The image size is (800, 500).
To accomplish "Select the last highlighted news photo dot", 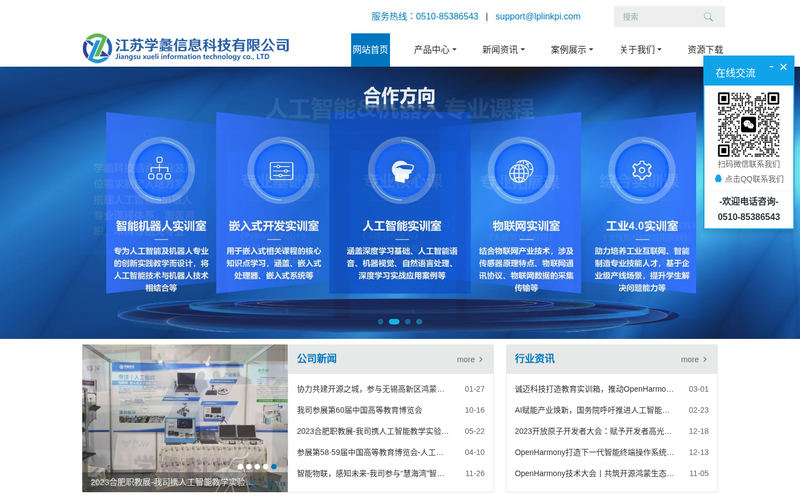I will [x=274, y=466].
